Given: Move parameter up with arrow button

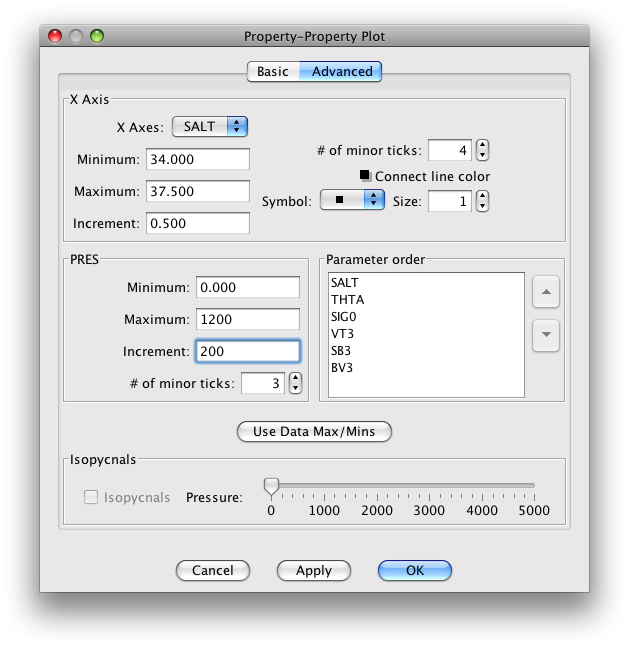Looking at the screenshot, I should 546,292.
